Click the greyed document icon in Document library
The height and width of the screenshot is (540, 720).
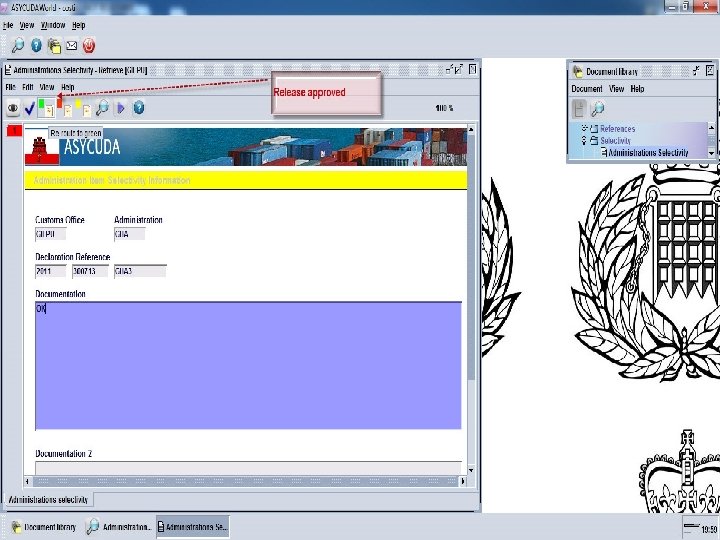579,109
